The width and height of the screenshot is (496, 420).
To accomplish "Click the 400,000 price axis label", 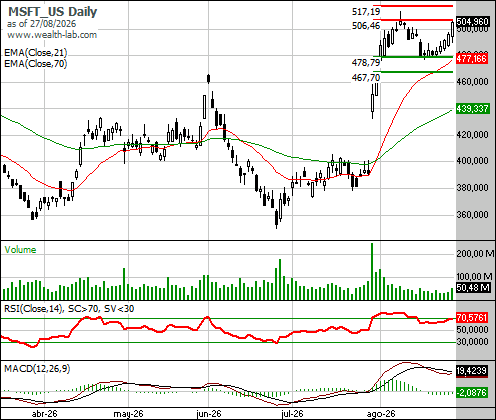I will coord(472,161).
